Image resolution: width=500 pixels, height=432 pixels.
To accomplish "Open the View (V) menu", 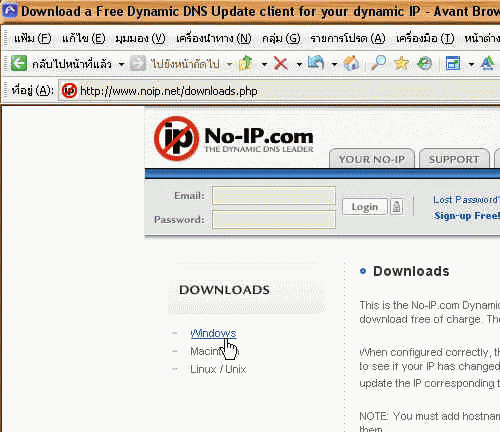I will pyautogui.click(x=140, y=38).
